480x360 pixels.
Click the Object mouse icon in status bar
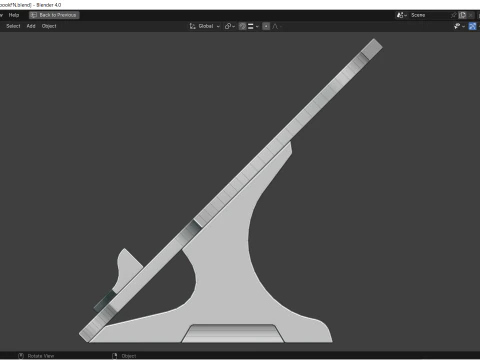[115, 356]
